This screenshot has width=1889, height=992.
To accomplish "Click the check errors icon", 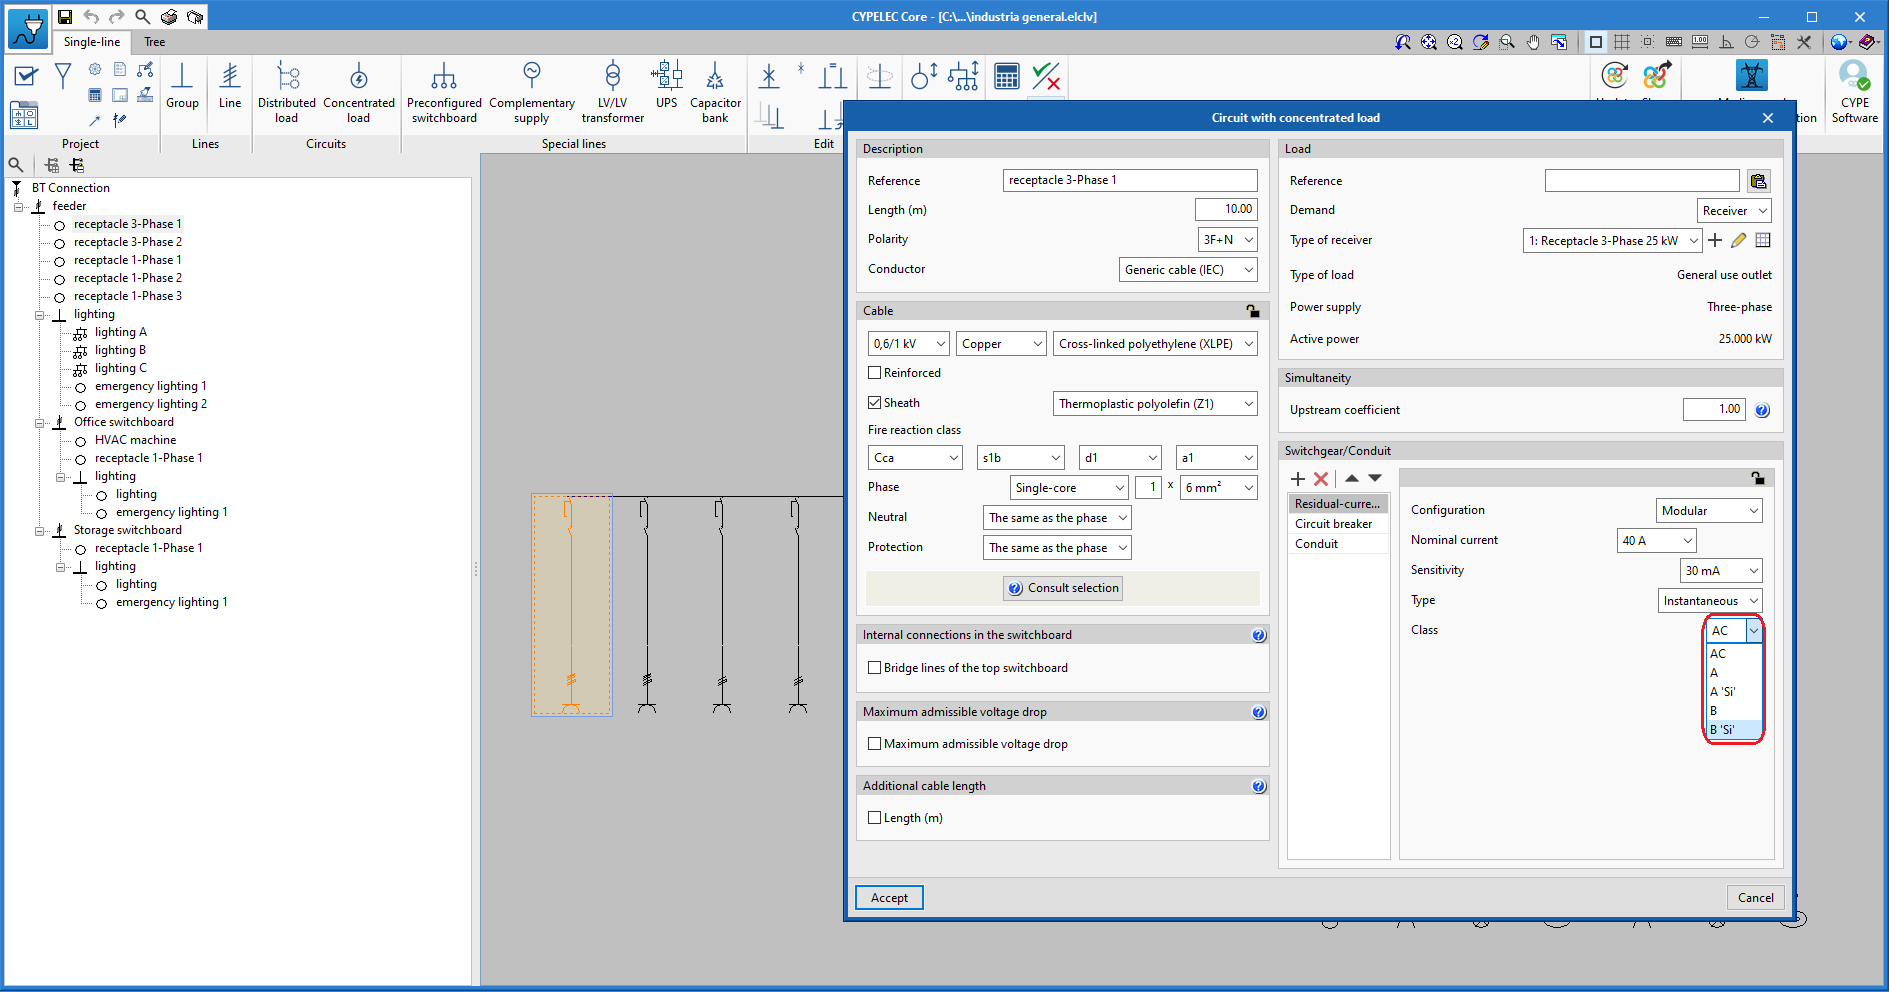I will click(x=1046, y=76).
